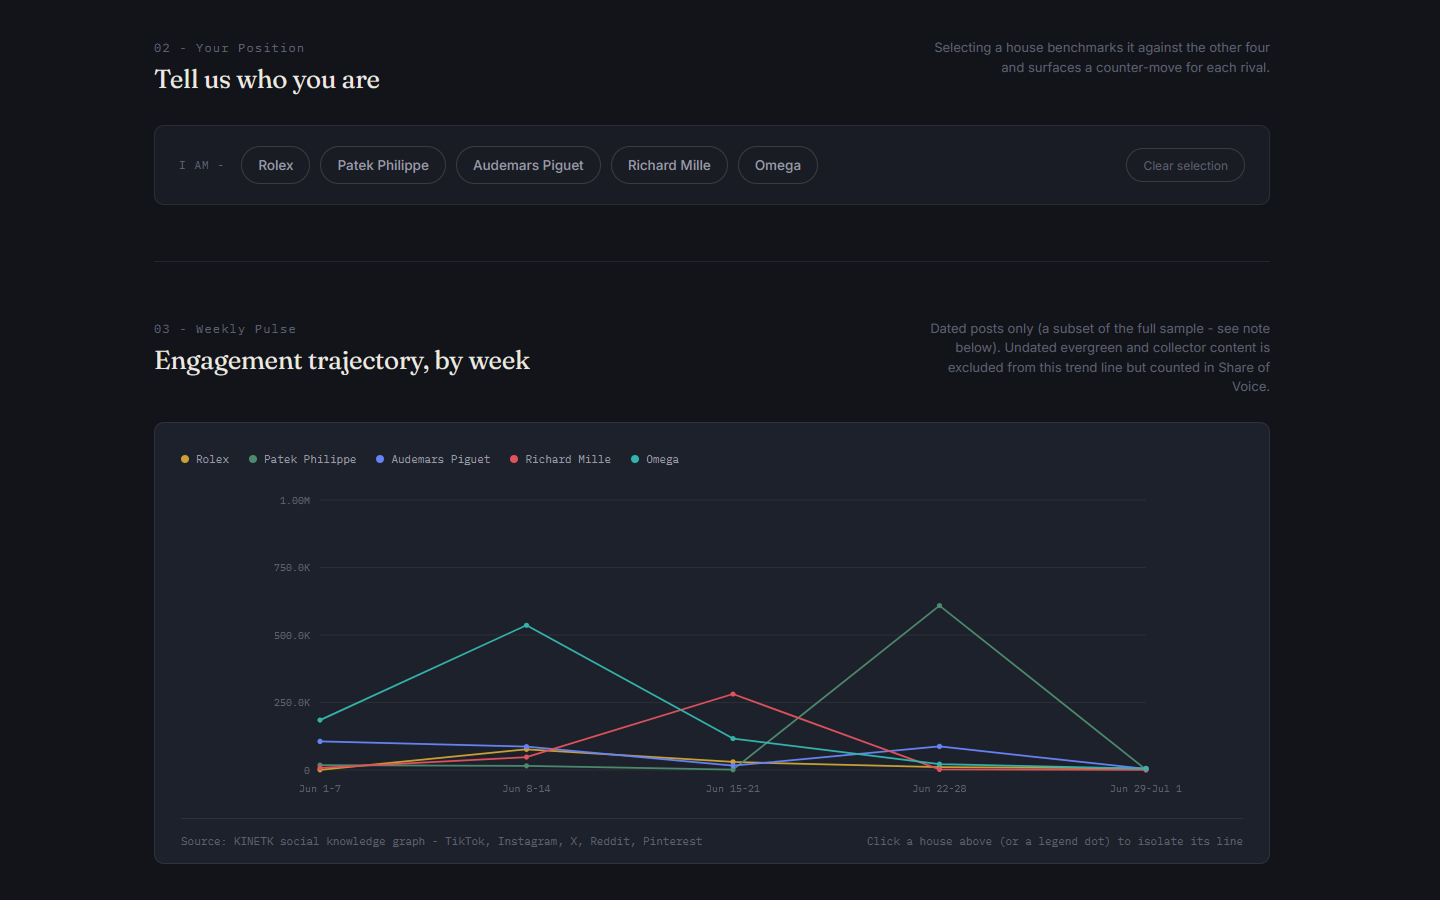Pick the Richard Mille house button
1440x900 pixels.
click(x=669, y=165)
